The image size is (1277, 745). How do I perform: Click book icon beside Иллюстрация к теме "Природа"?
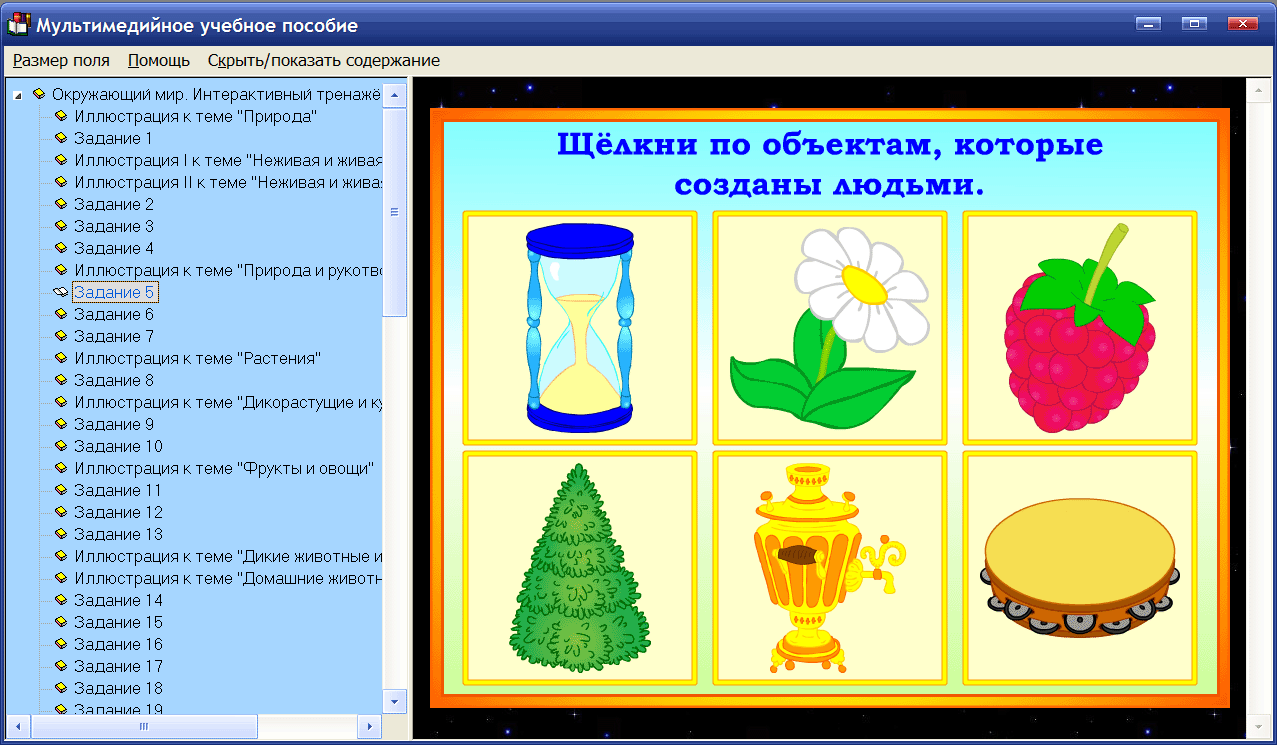(60, 116)
